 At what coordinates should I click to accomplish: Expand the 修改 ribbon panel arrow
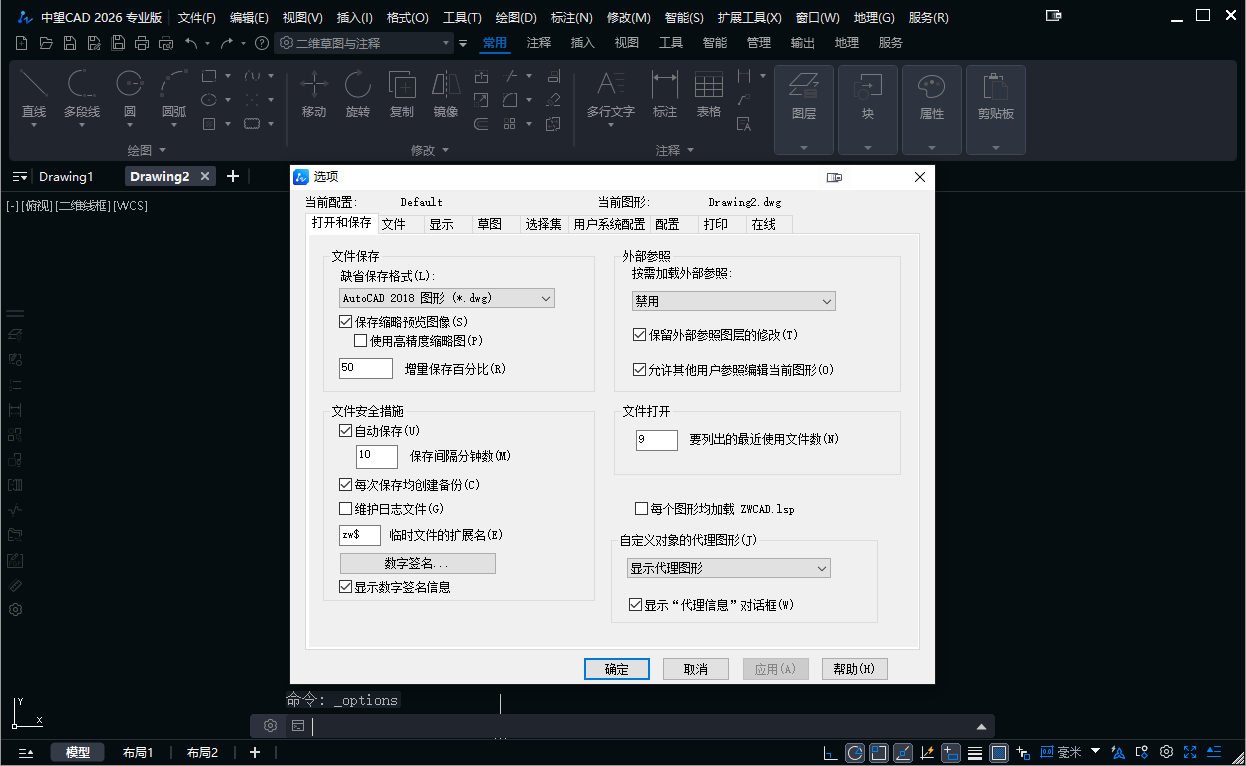(x=445, y=150)
